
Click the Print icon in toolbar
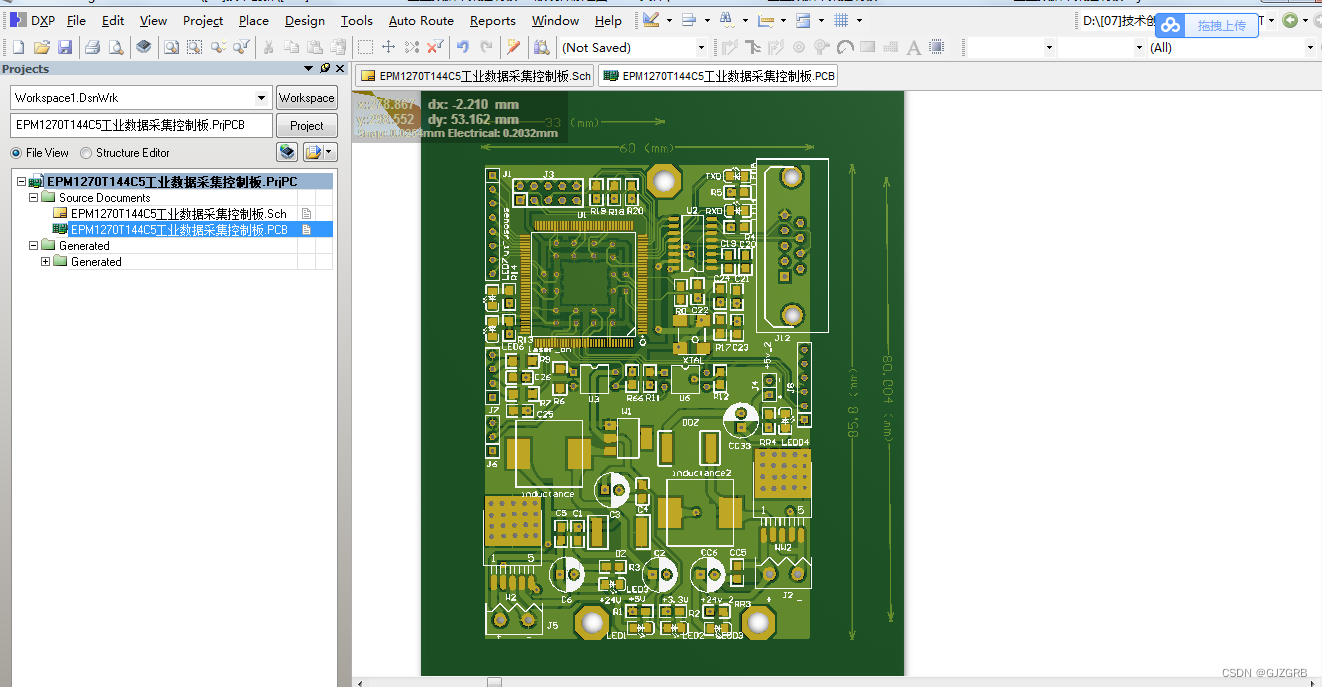coord(93,47)
